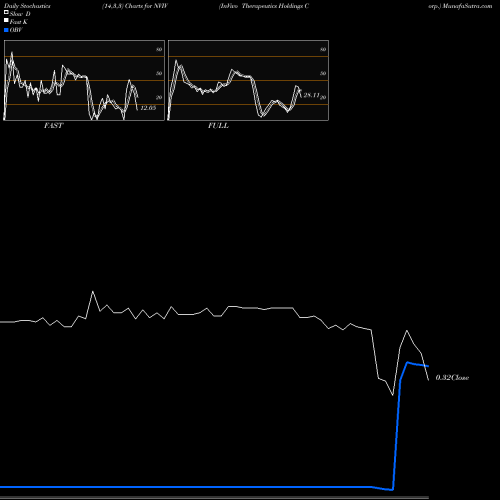
Task: Click 'InVivo Therapeutics Holdings C' title text
Action: click(264, 6)
